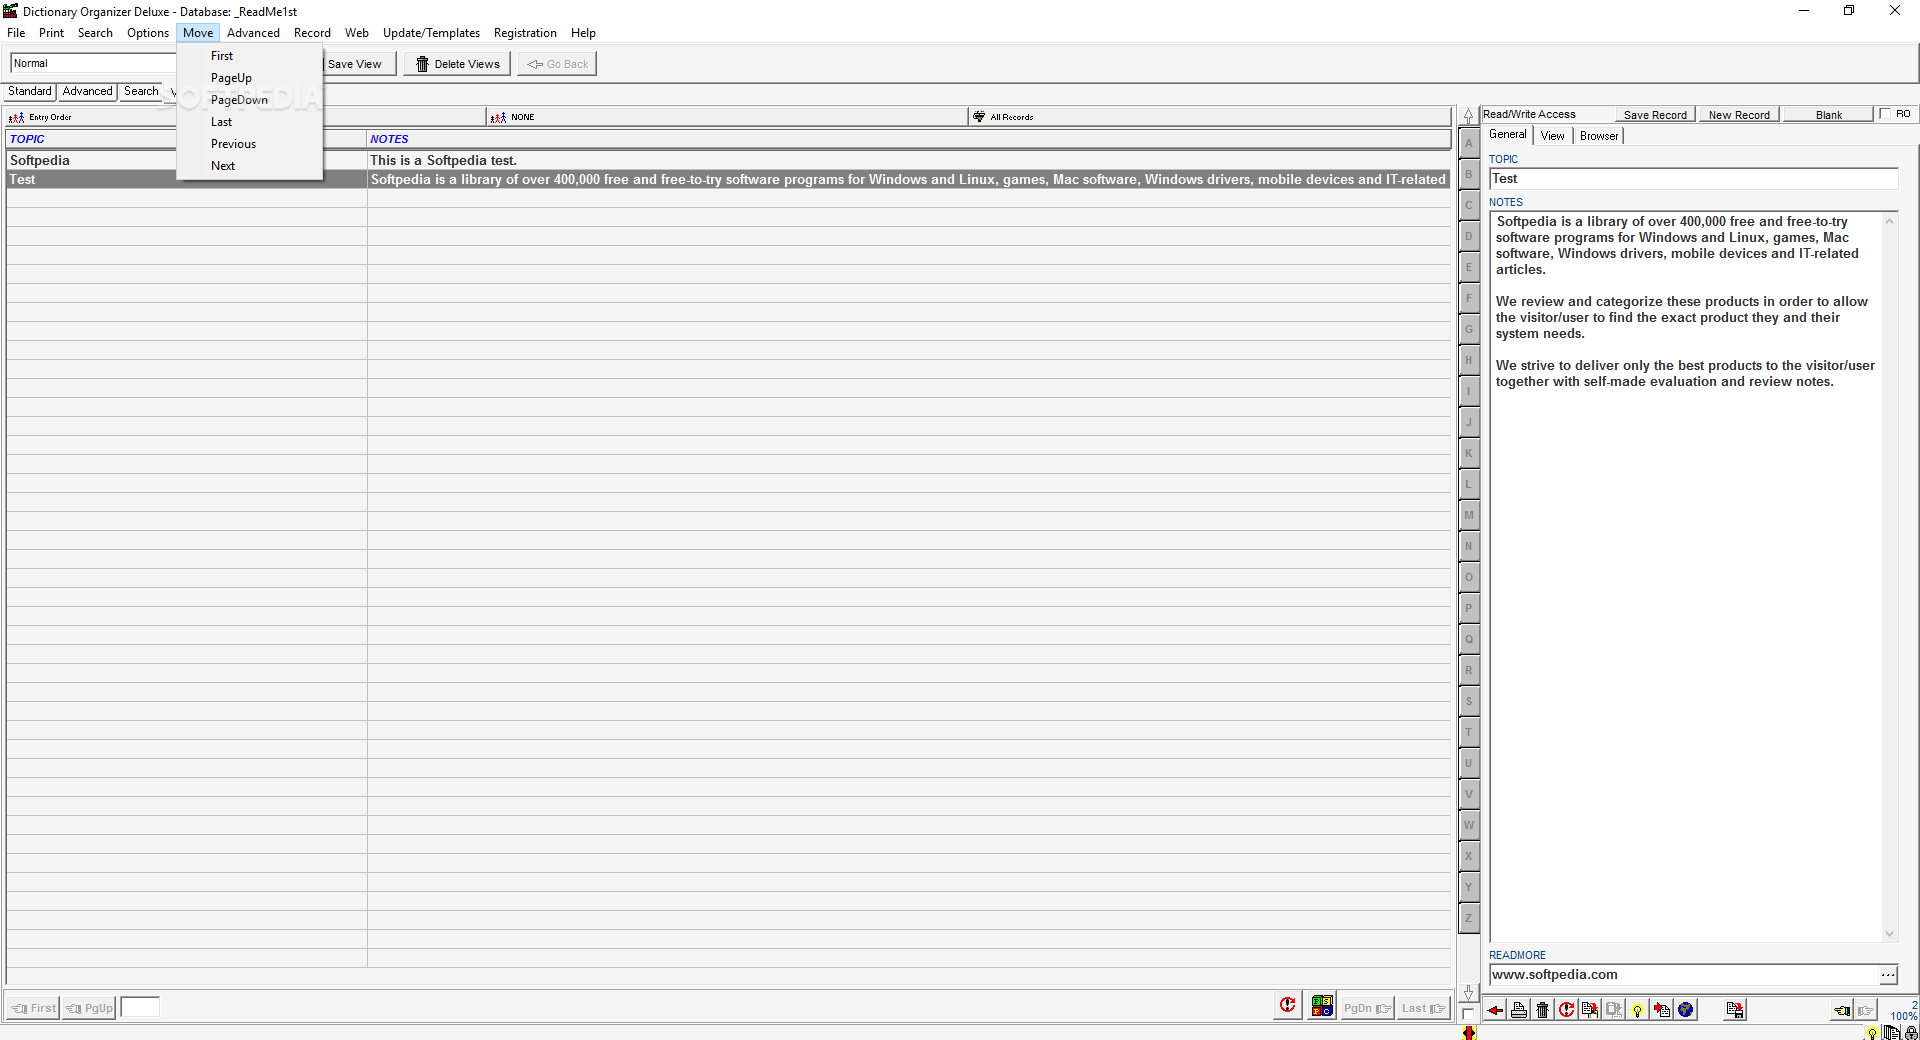The image size is (1920, 1040).
Task: Click letter S in the alphabet index
Action: tap(1469, 702)
